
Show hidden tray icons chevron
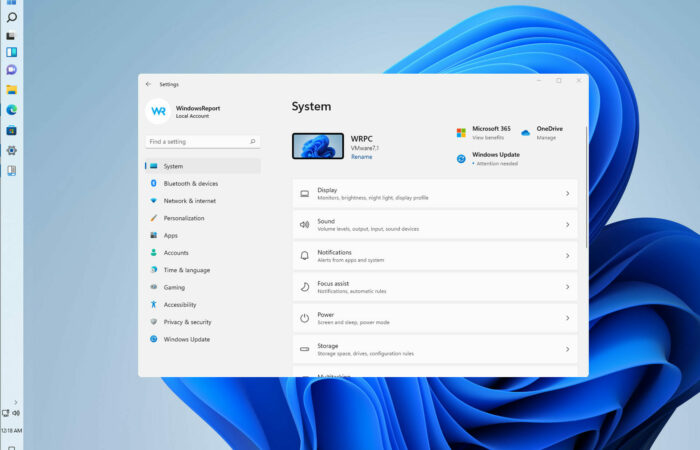point(16,402)
